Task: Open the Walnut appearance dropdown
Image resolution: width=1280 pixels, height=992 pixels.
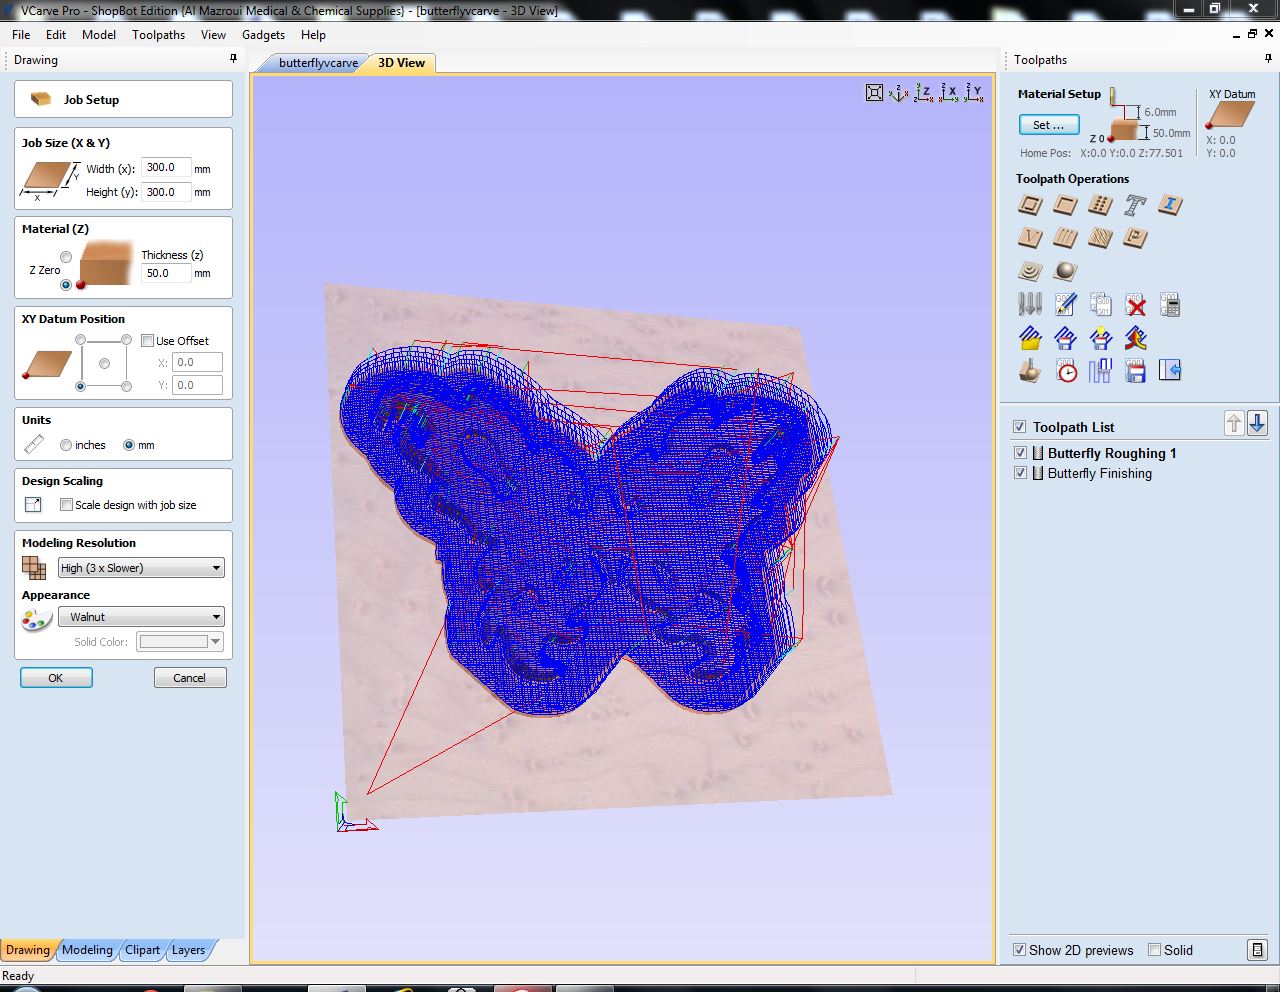Action: coord(141,617)
